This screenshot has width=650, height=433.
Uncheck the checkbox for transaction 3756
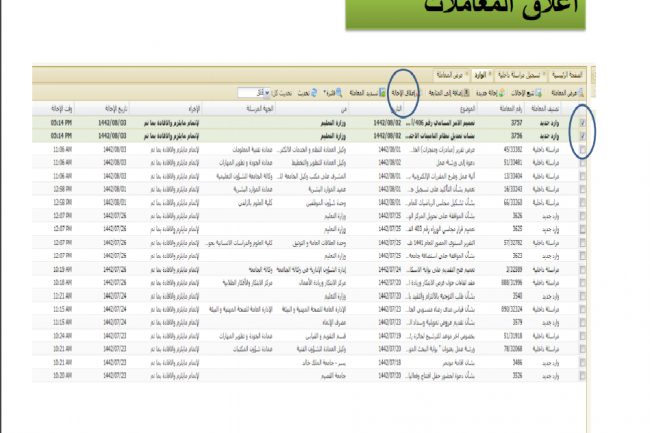pyautogui.click(x=582, y=136)
